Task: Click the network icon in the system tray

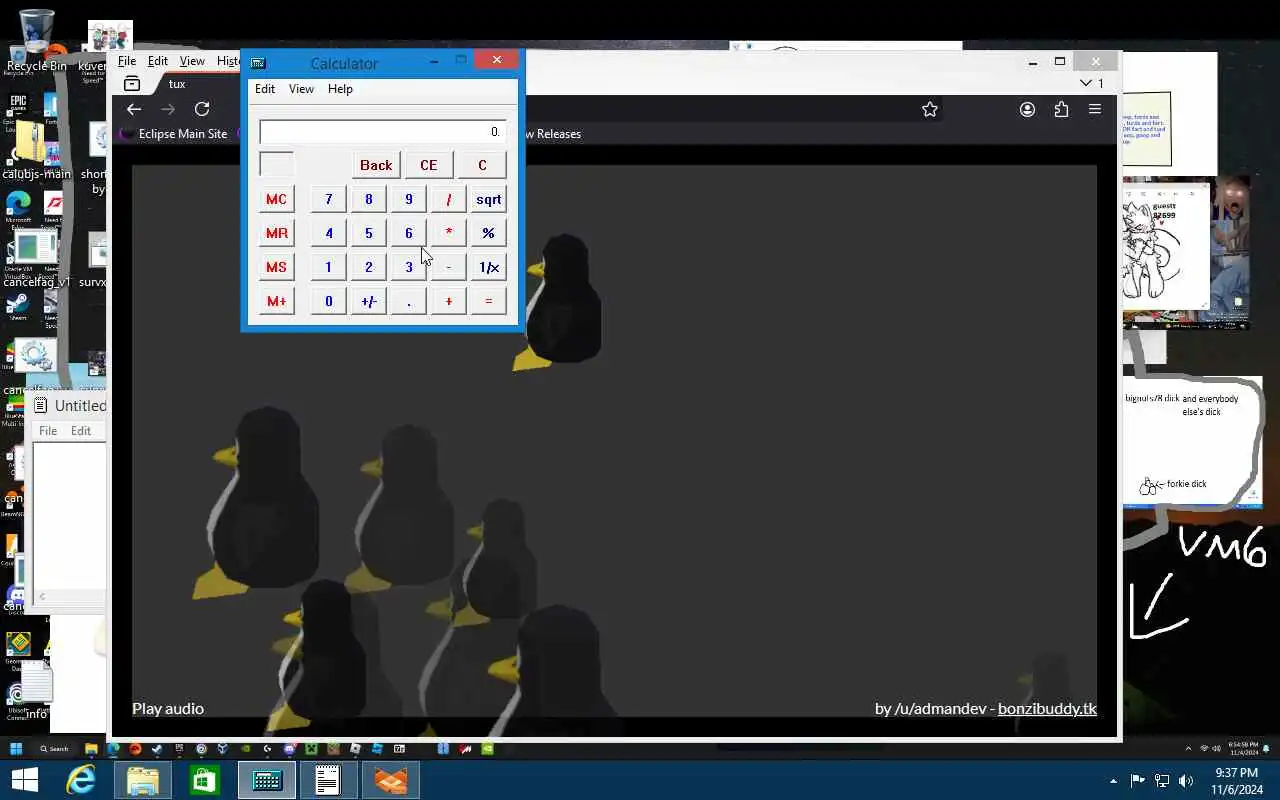Action: [1162, 781]
